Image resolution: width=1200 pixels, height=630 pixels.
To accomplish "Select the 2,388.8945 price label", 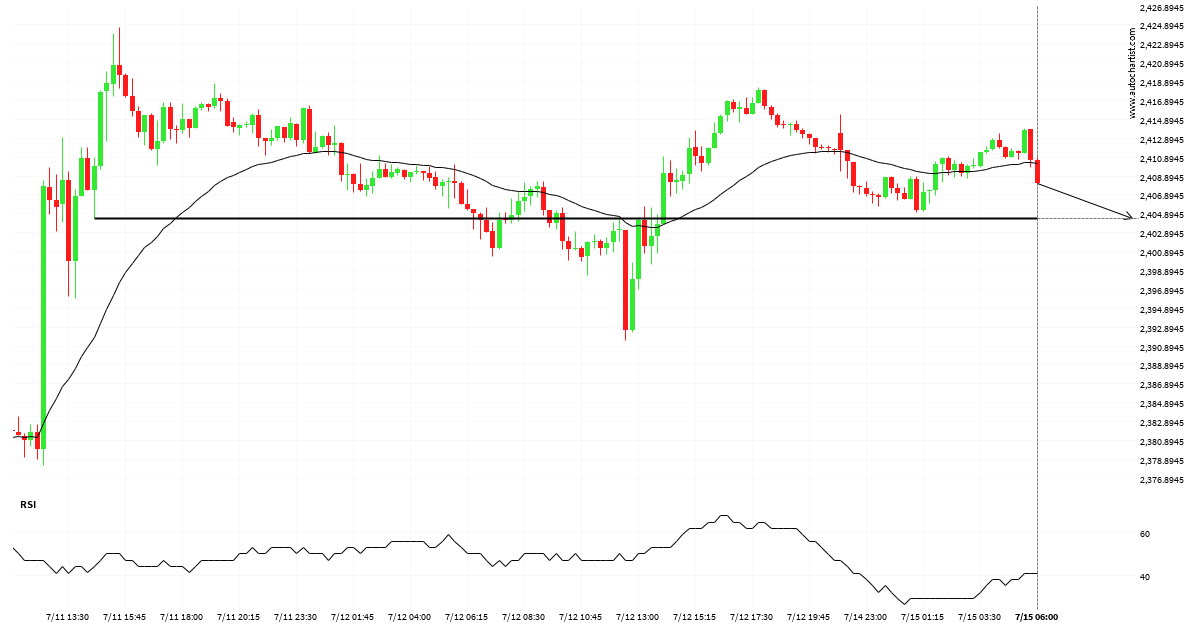I will point(1161,367).
